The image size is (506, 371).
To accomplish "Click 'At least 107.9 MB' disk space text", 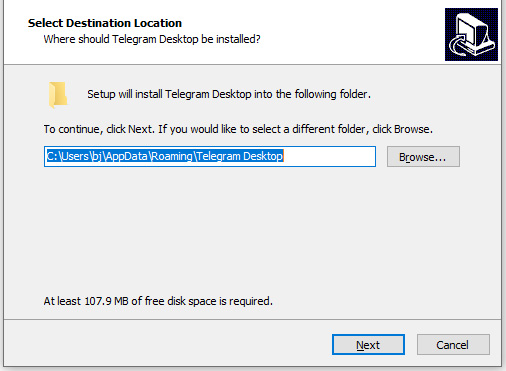I will tap(158, 301).
